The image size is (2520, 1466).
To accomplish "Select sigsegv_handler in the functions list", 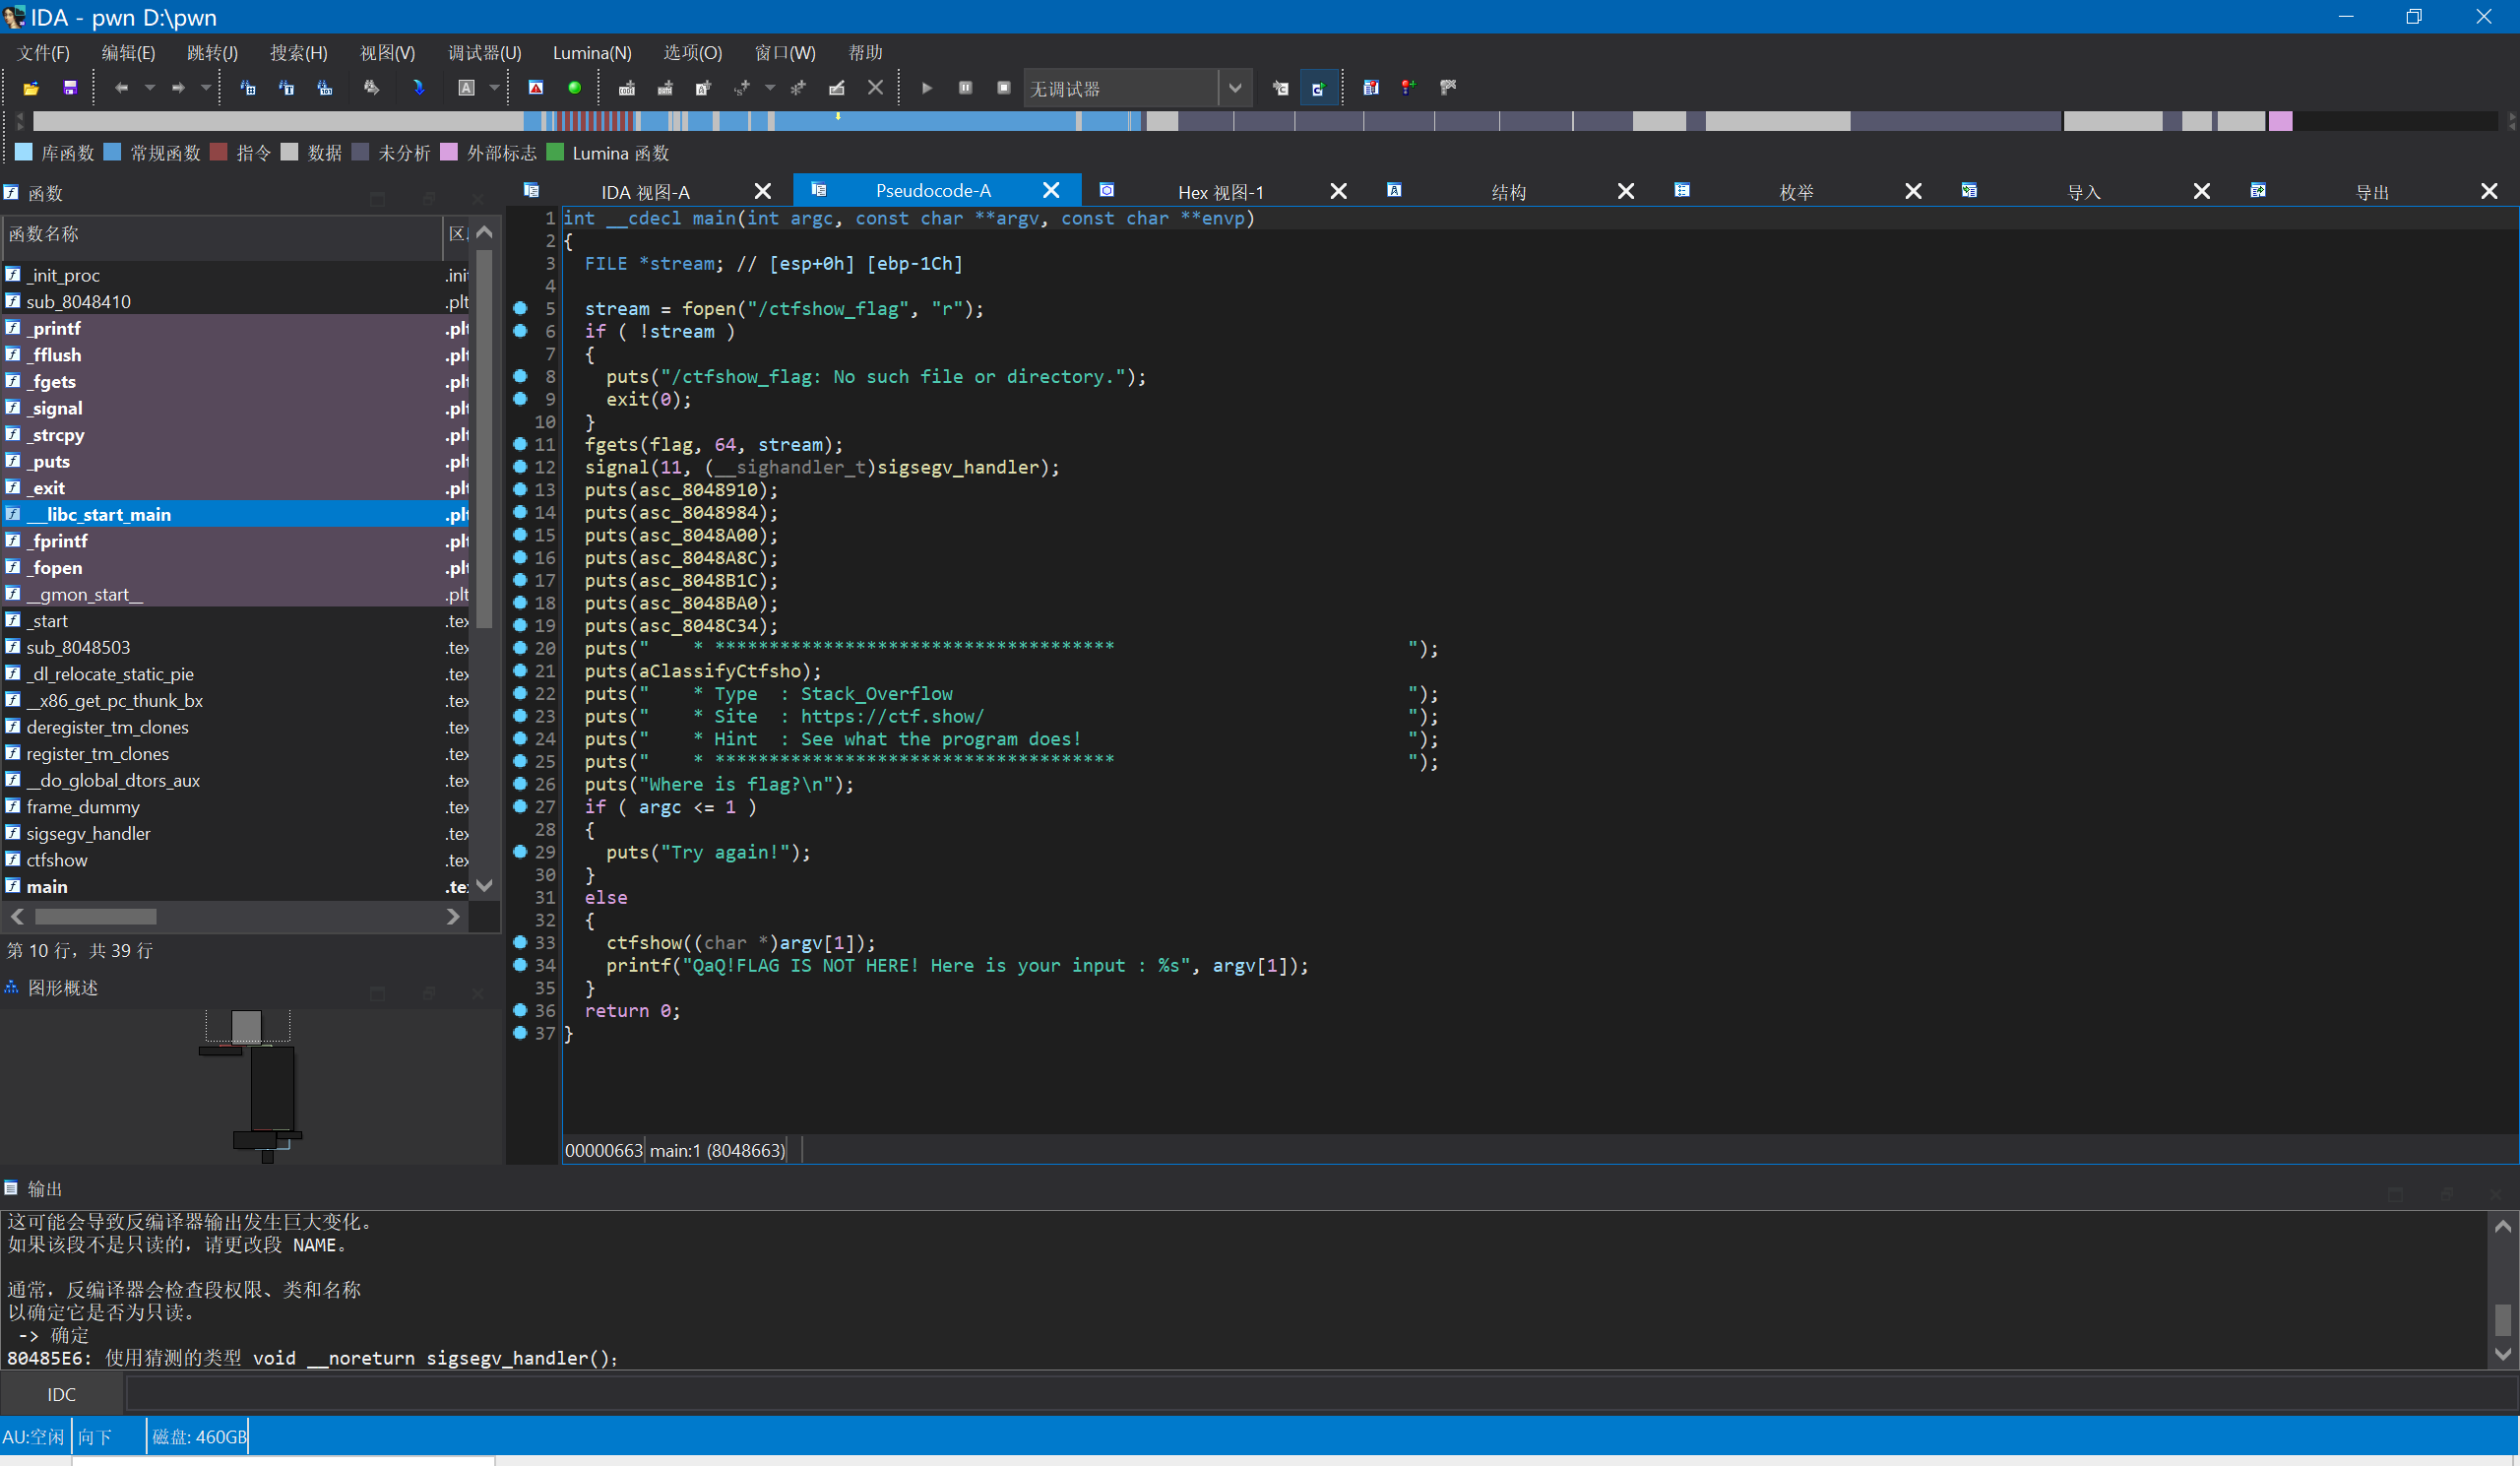I will tap(88, 833).
